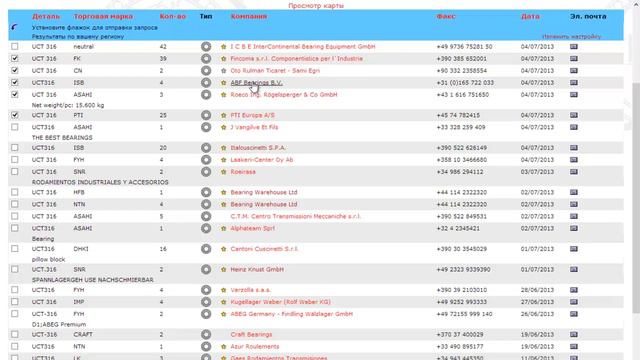
Task: Uncheck the UCT 316 PTI row checkbox
Action: coord(15,115)
